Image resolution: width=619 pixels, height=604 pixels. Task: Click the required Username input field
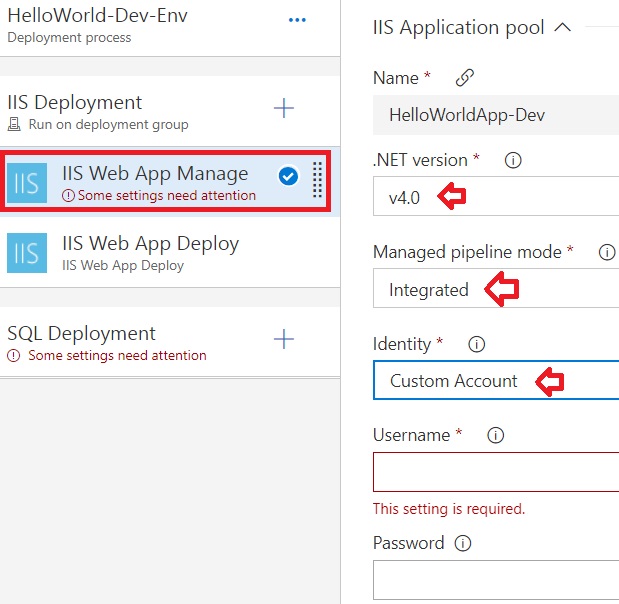[496, 472]
